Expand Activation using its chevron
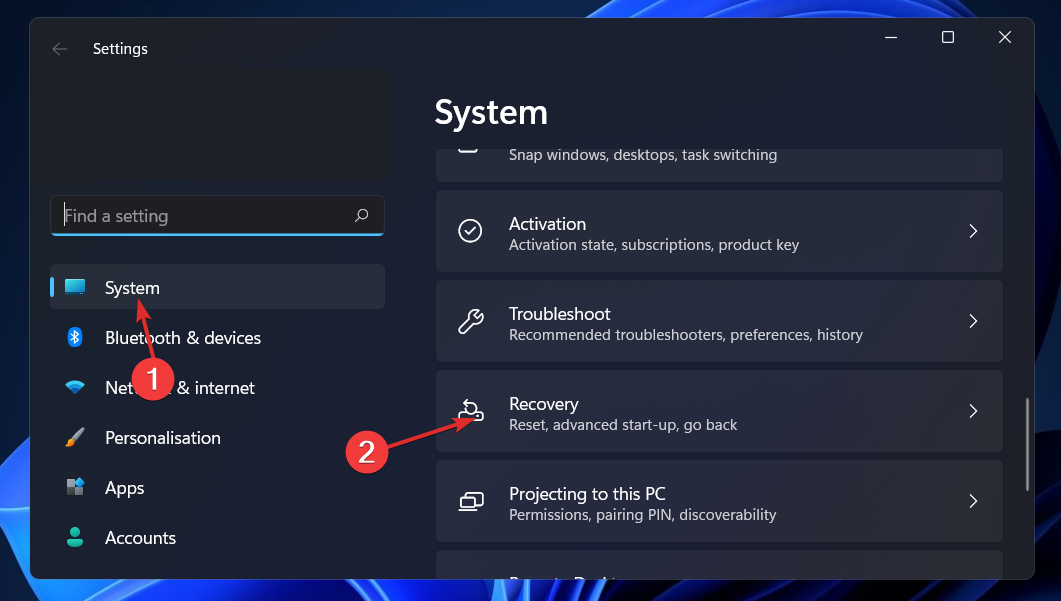This screenshot has width=1061, height=601. point(973,231)
